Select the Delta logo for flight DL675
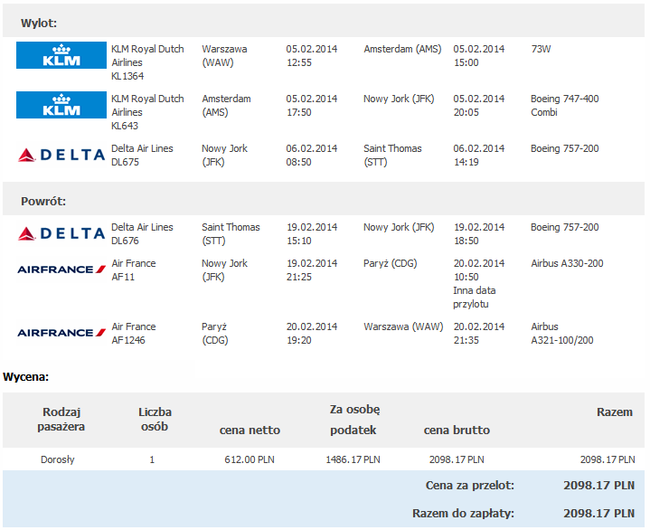Viewport: 650px width, 530px height. (x=61, y=155)
